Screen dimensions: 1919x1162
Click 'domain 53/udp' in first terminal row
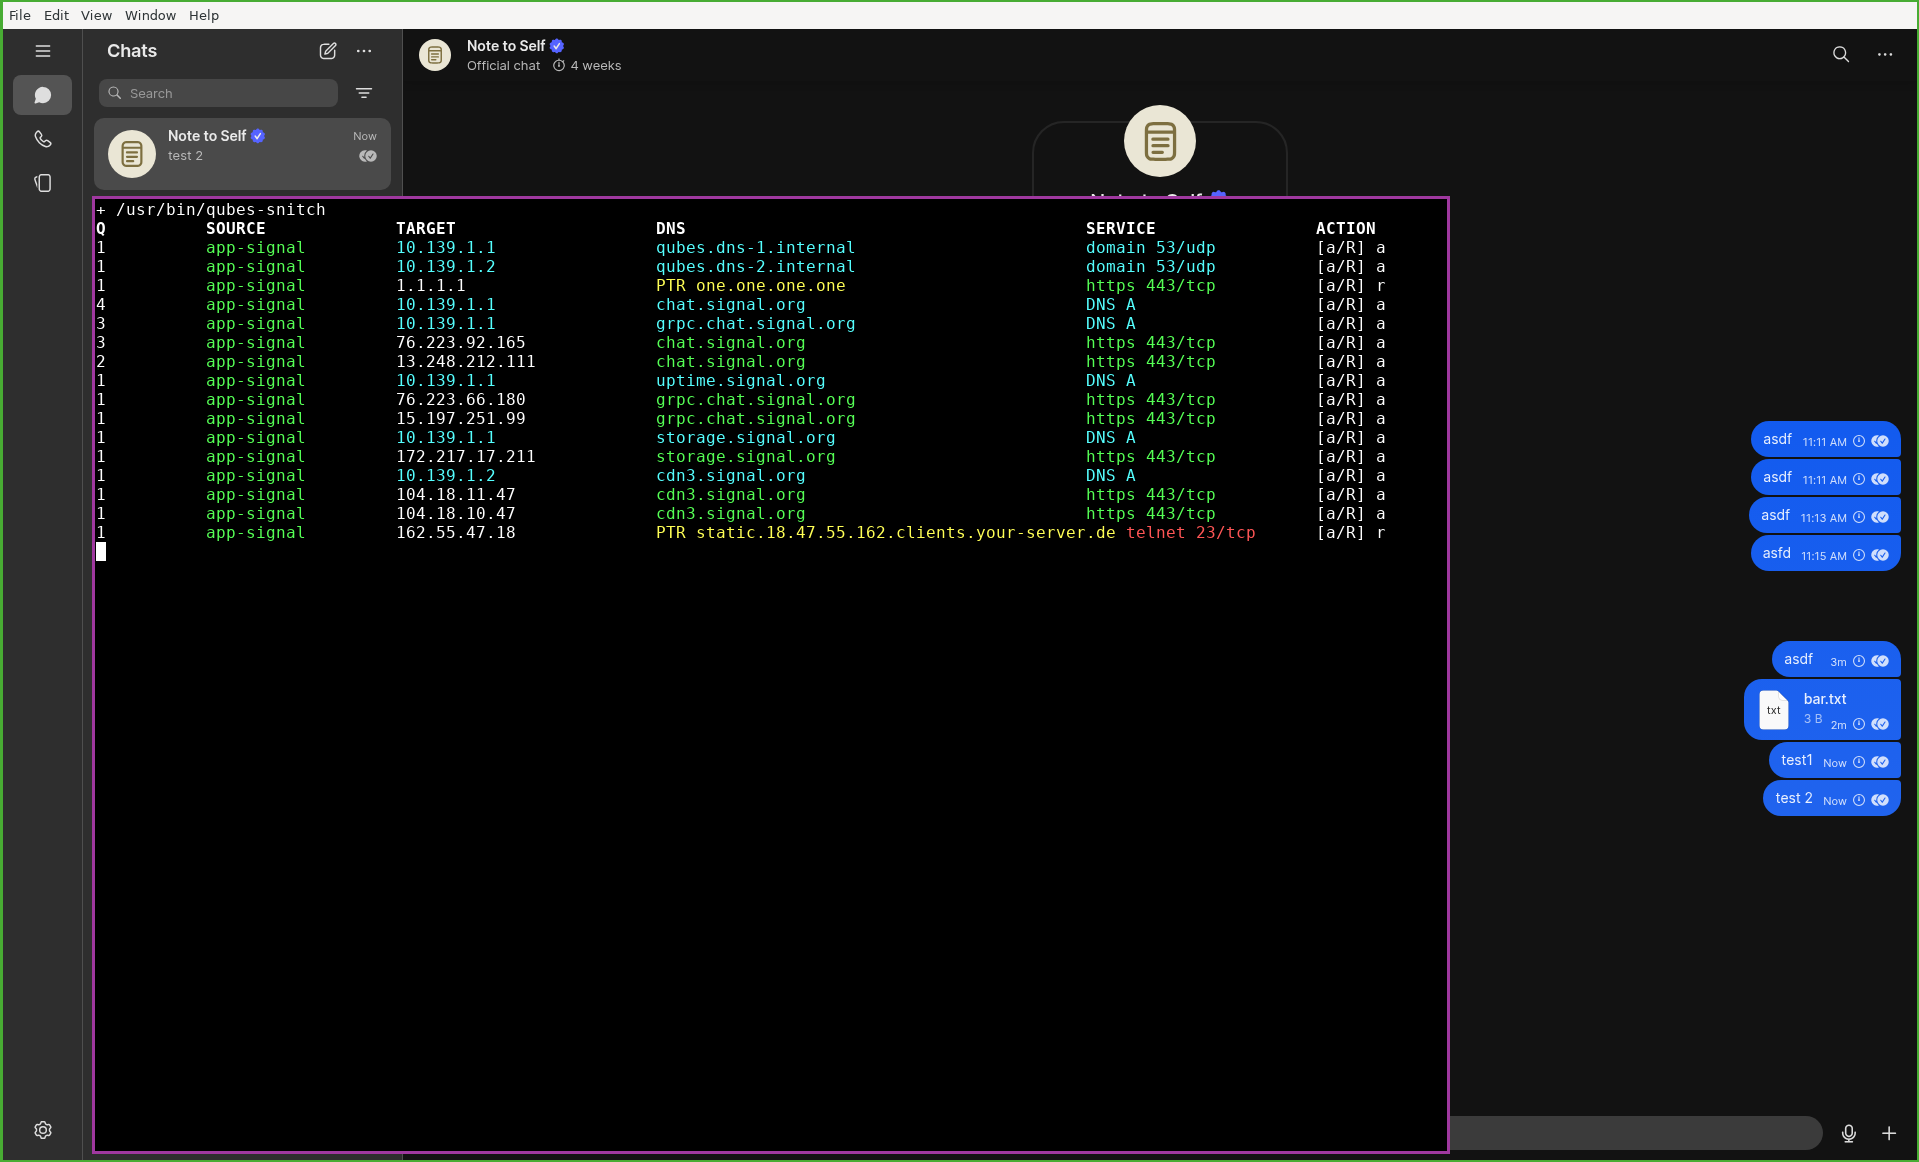coord(1151,248)
